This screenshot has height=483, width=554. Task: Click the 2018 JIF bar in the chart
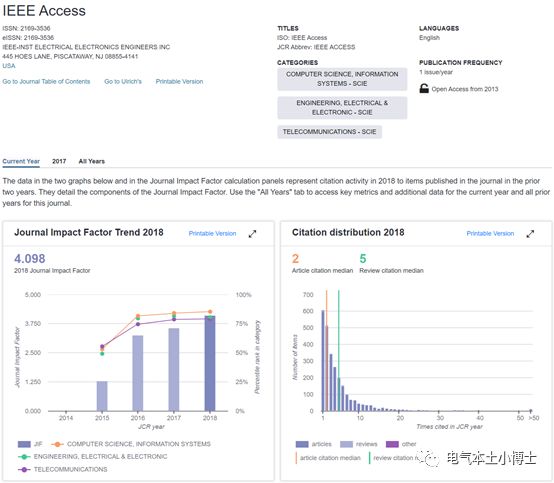[x=210, y=363]
